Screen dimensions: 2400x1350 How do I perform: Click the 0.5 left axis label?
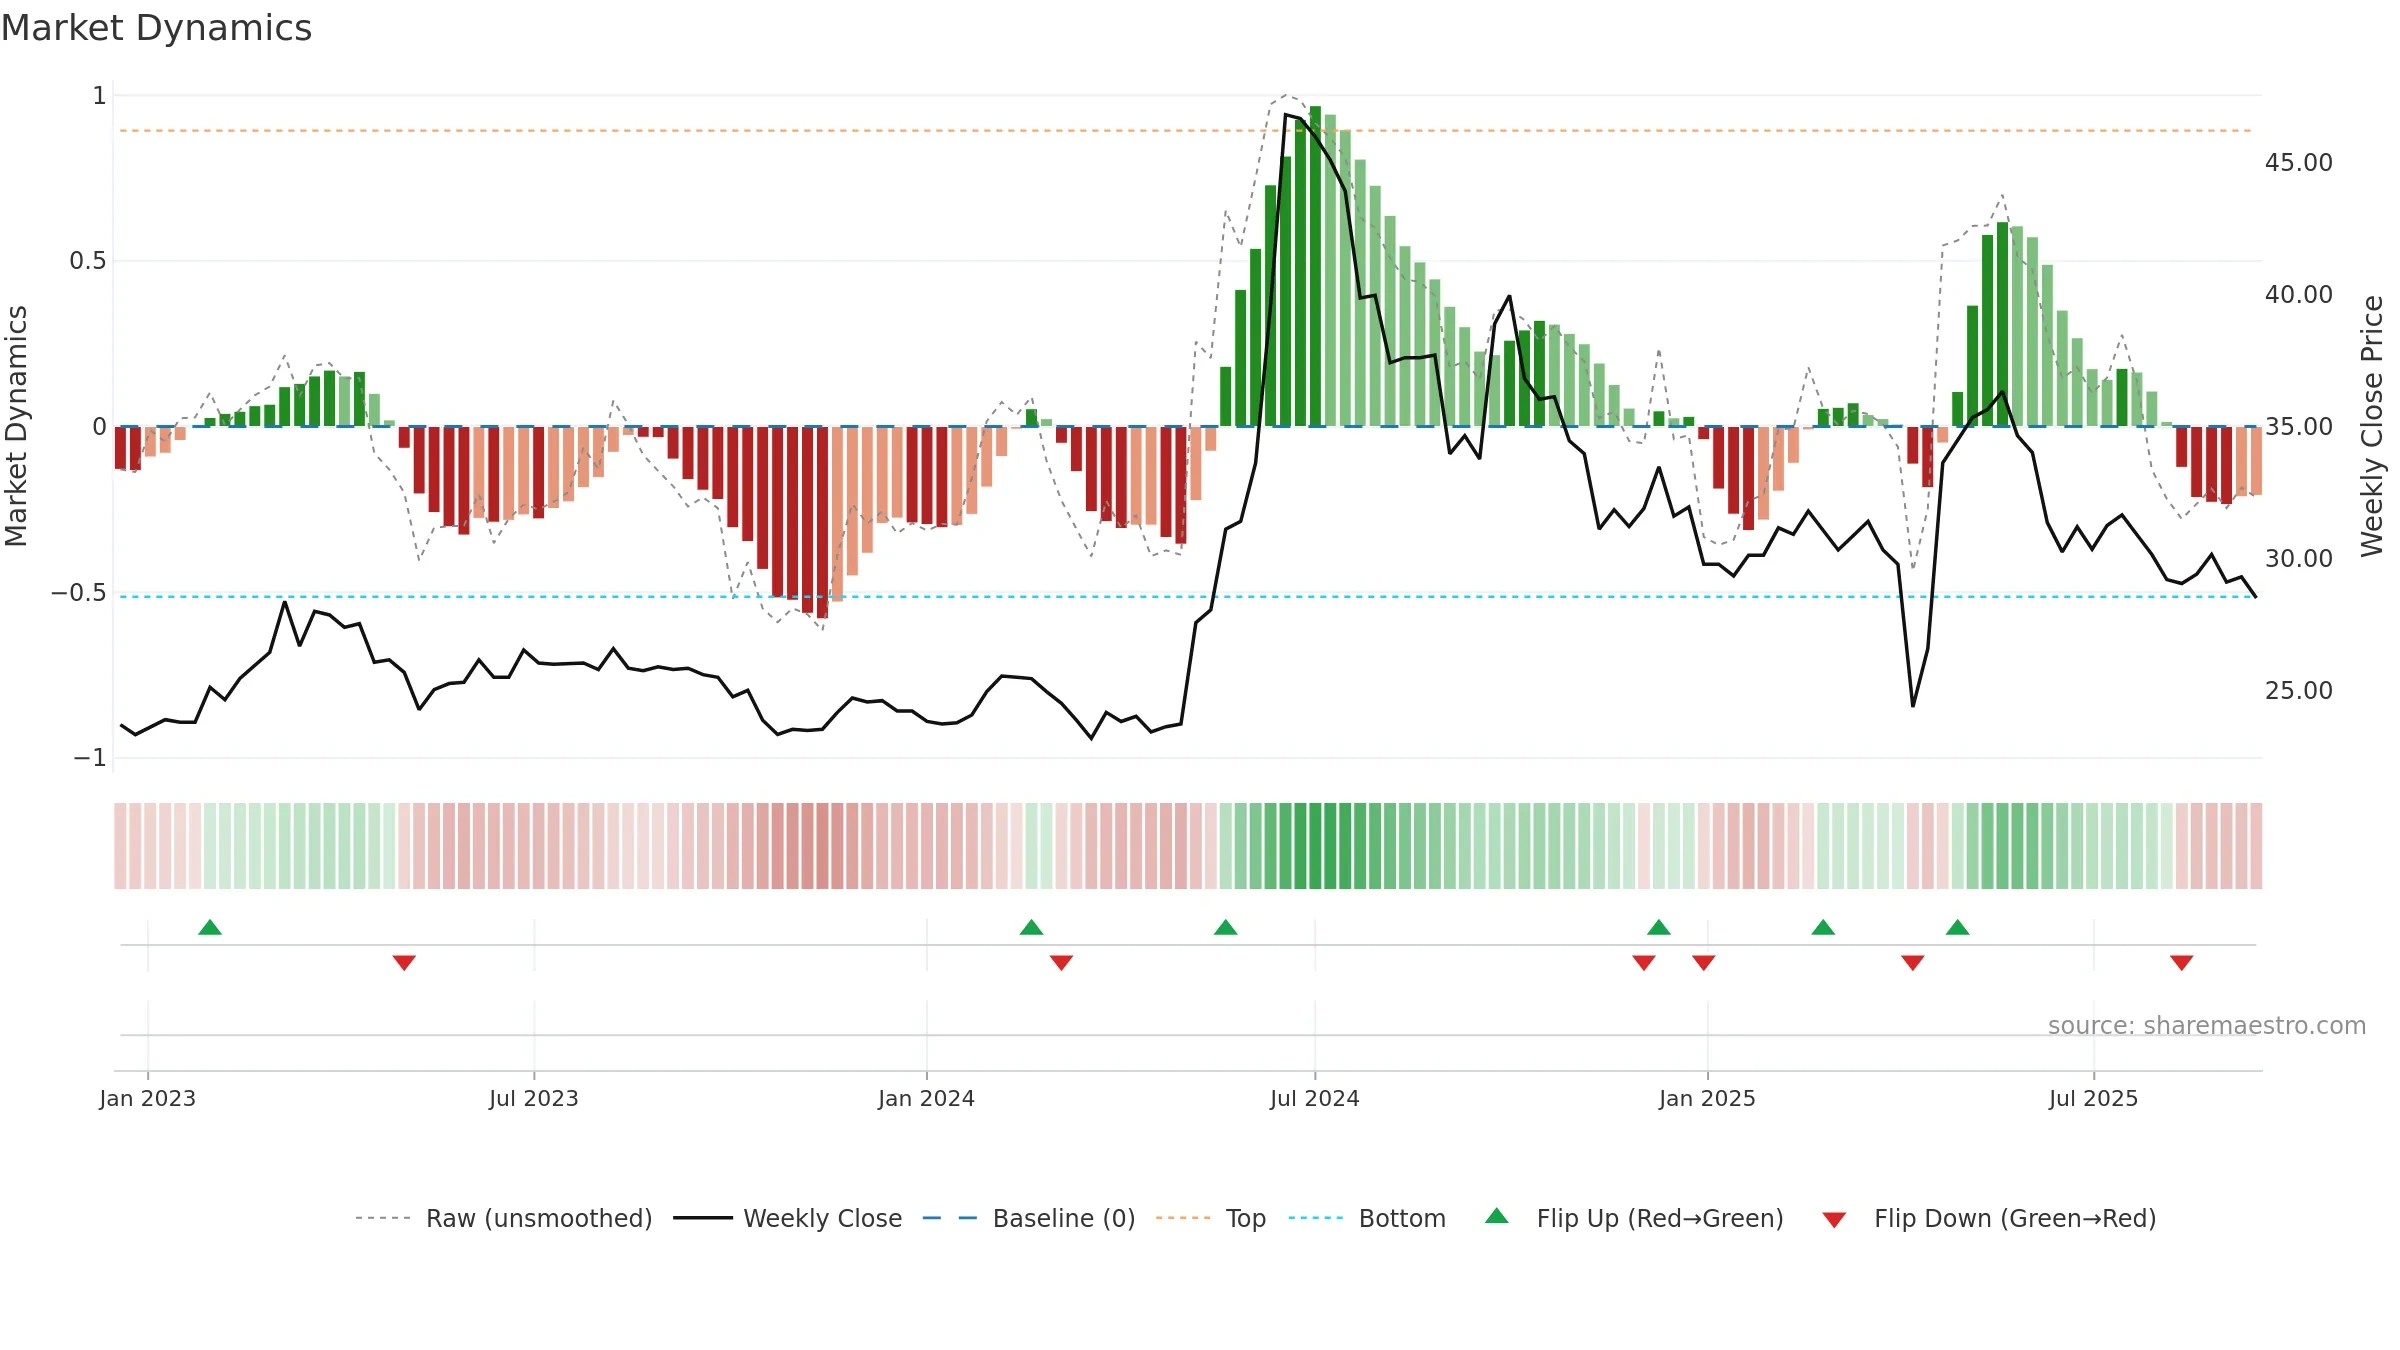(88, 261)
